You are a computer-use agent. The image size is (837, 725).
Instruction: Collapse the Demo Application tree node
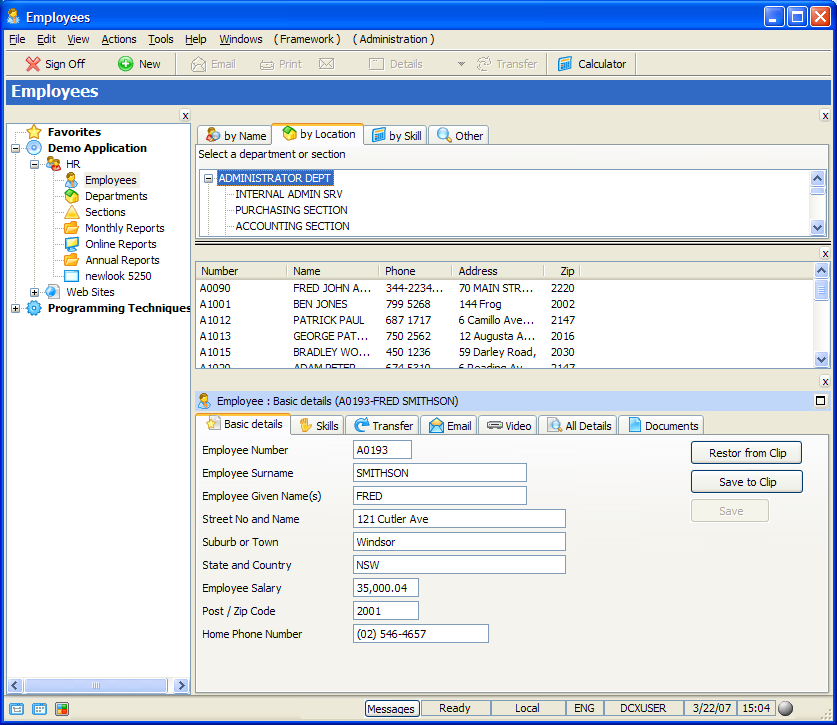(x=15, y=148)
